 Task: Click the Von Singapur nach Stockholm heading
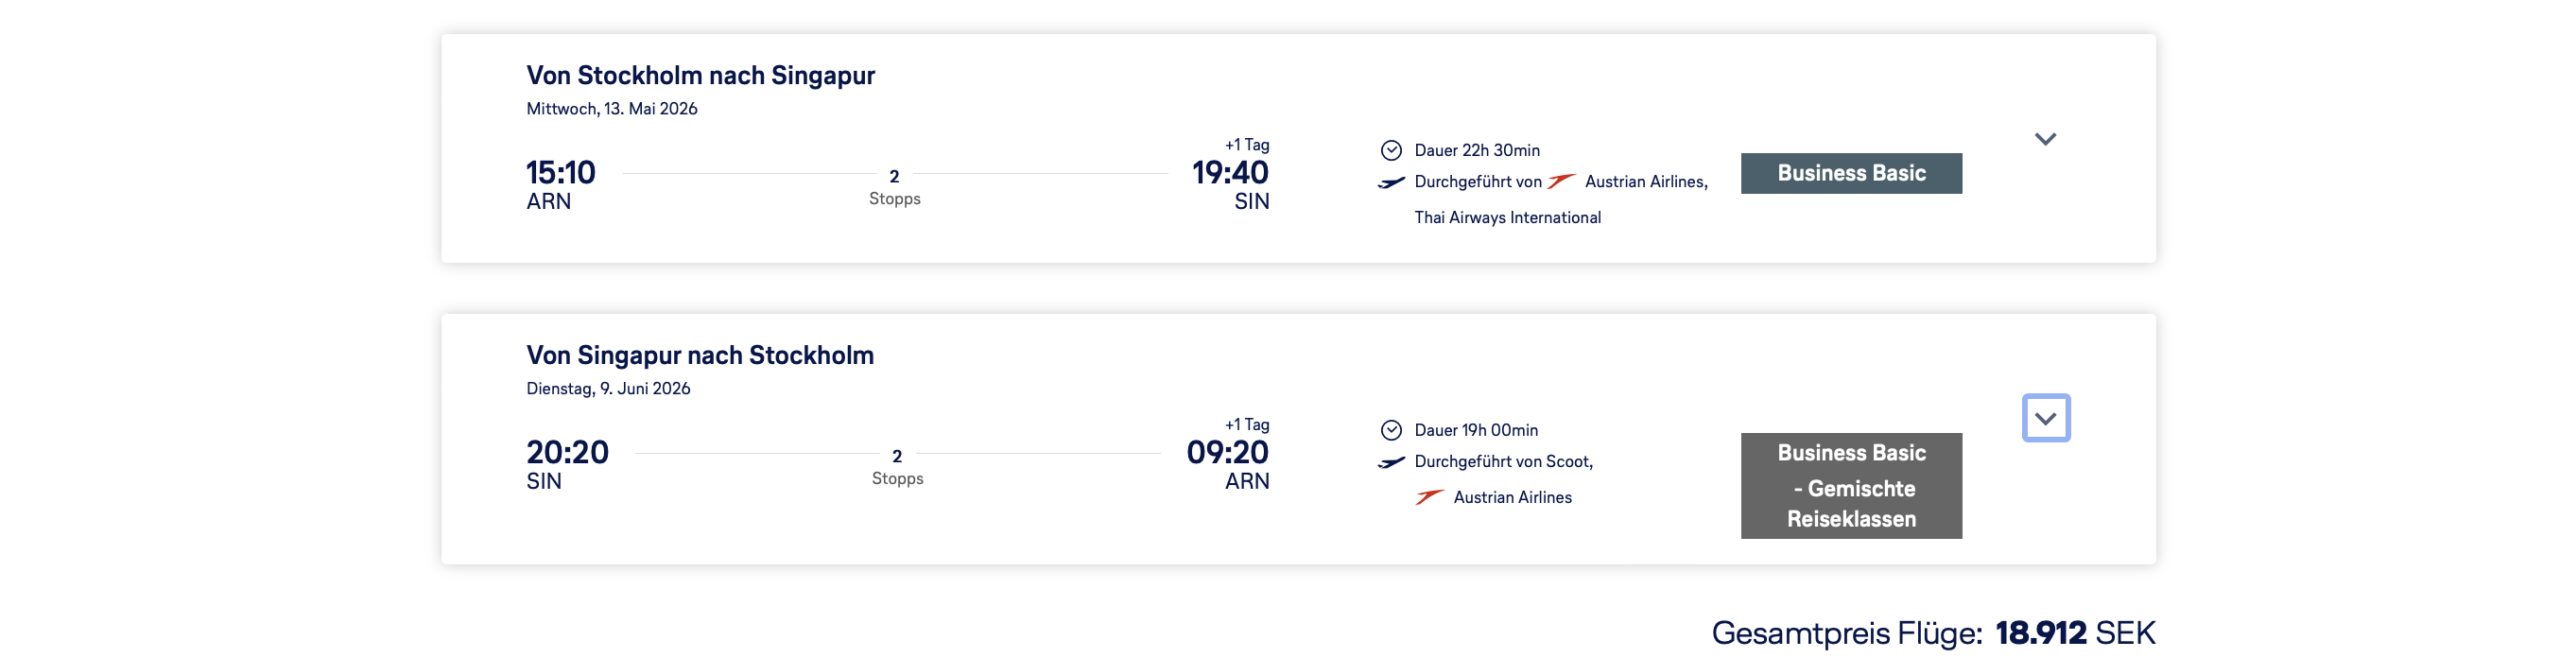(700, 356)
